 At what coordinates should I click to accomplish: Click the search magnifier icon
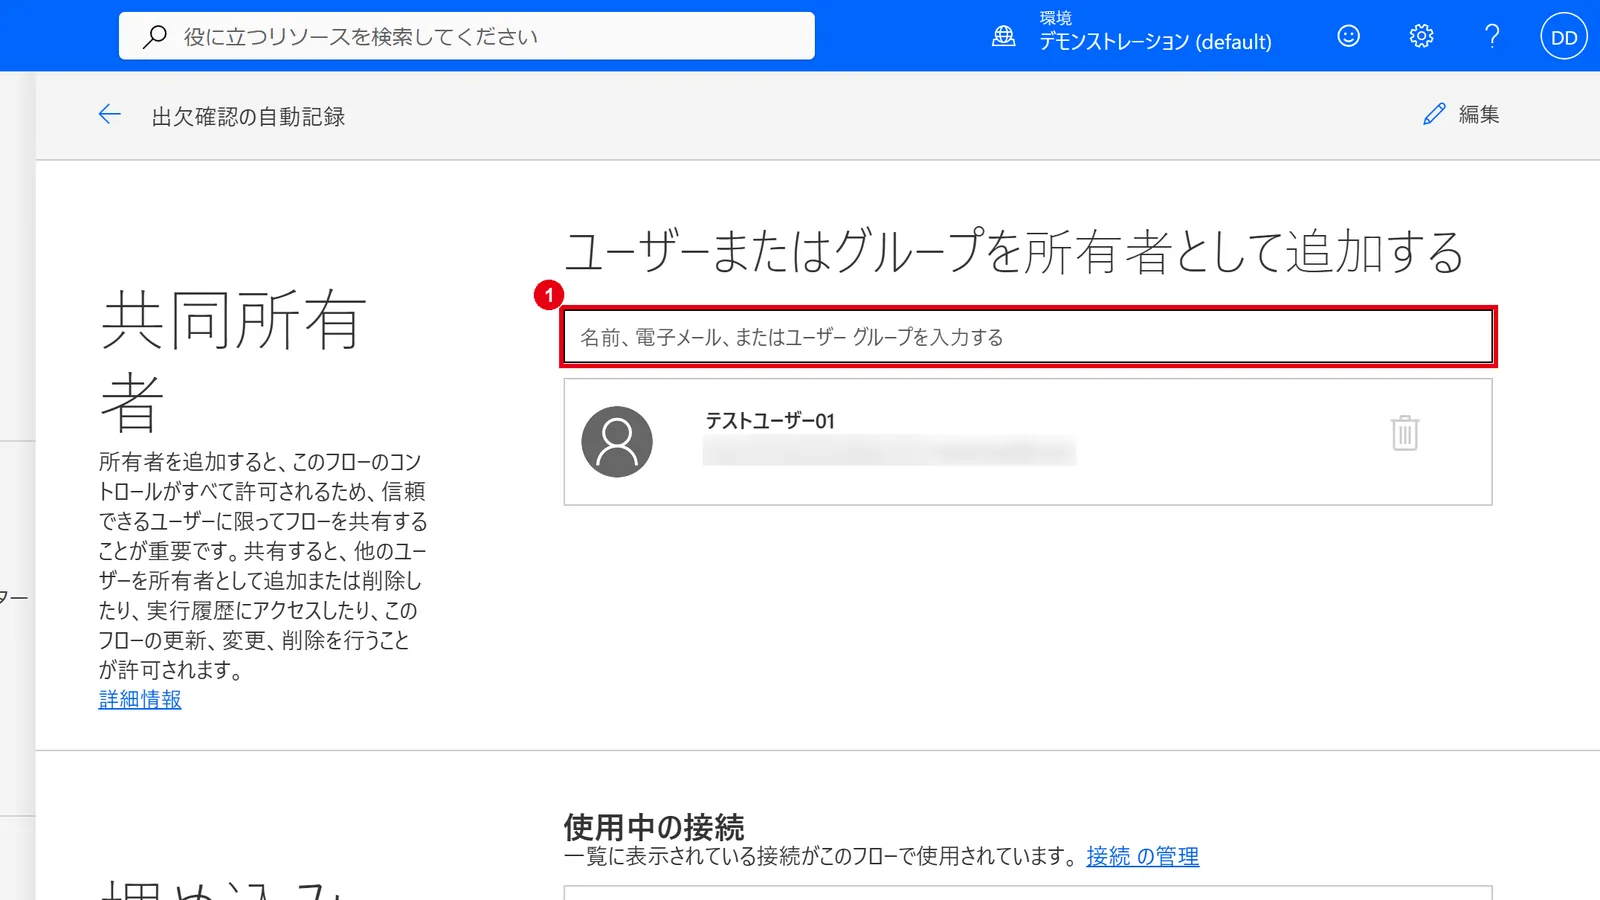pos(155,37)
